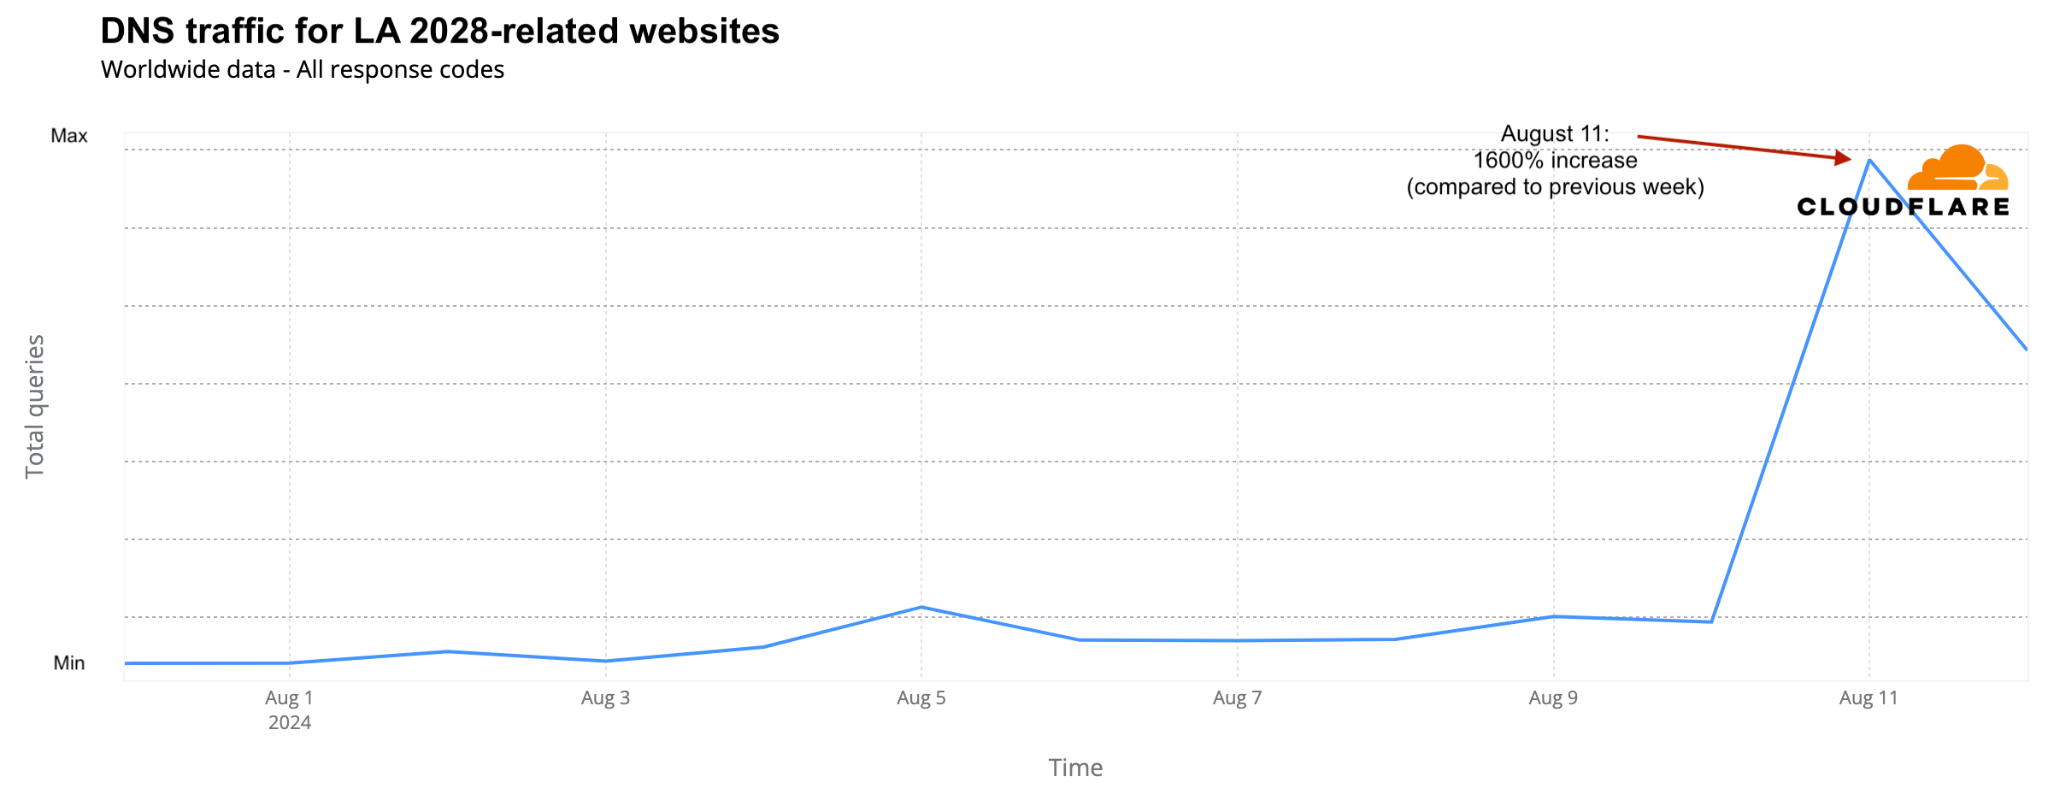Viewport: 2048px width, 786px height.
Task: Click the '2024' year label under Aug 1
Action: point(289,722)
